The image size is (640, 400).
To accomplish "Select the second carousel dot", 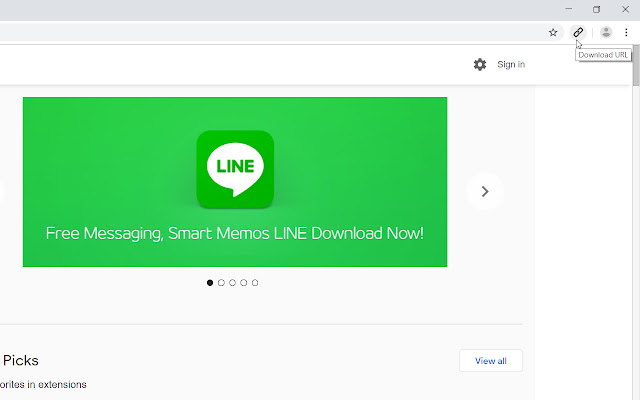I will pyautogui.click(x=221, y=282).
